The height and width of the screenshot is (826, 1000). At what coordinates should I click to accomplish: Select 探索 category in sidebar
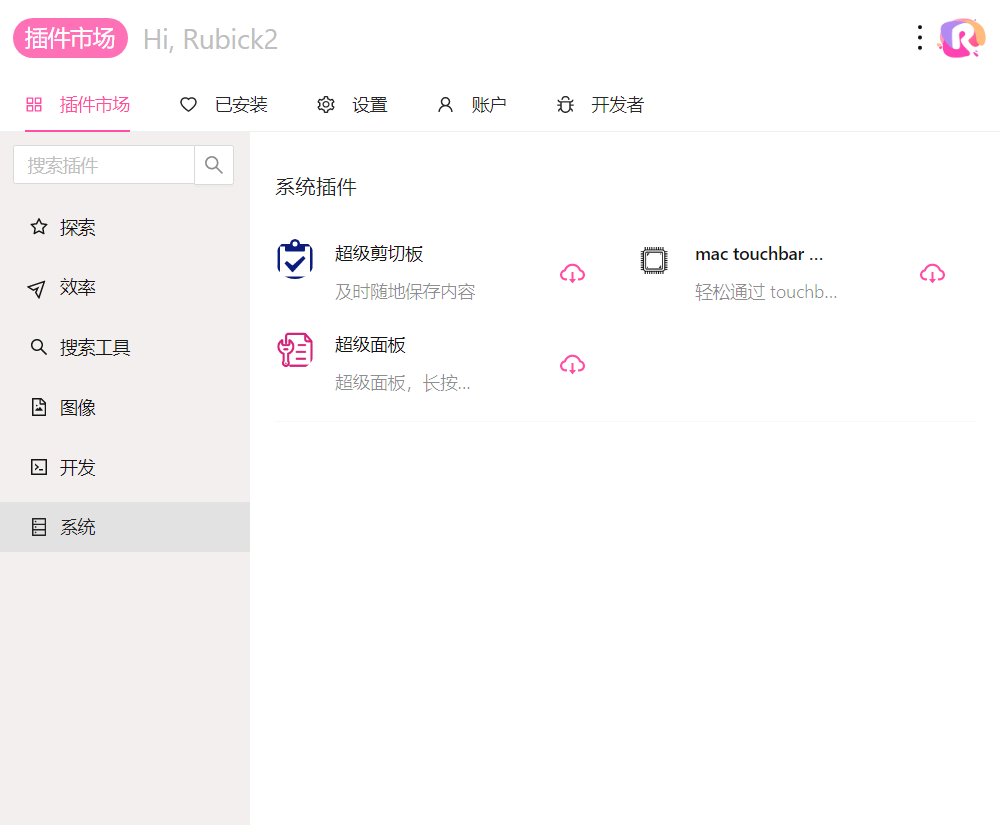point(77,228)
